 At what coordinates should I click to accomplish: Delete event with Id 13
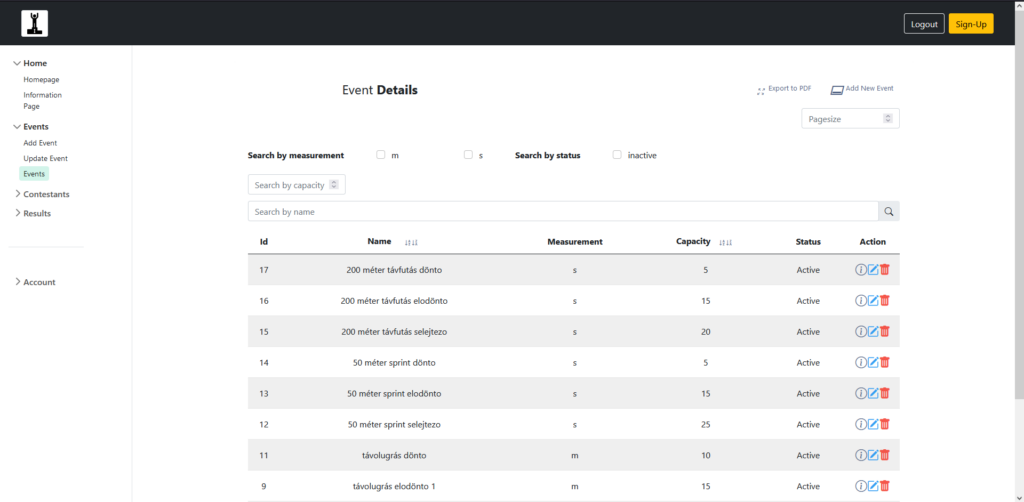pyautogui.click(x=885, y=394)
